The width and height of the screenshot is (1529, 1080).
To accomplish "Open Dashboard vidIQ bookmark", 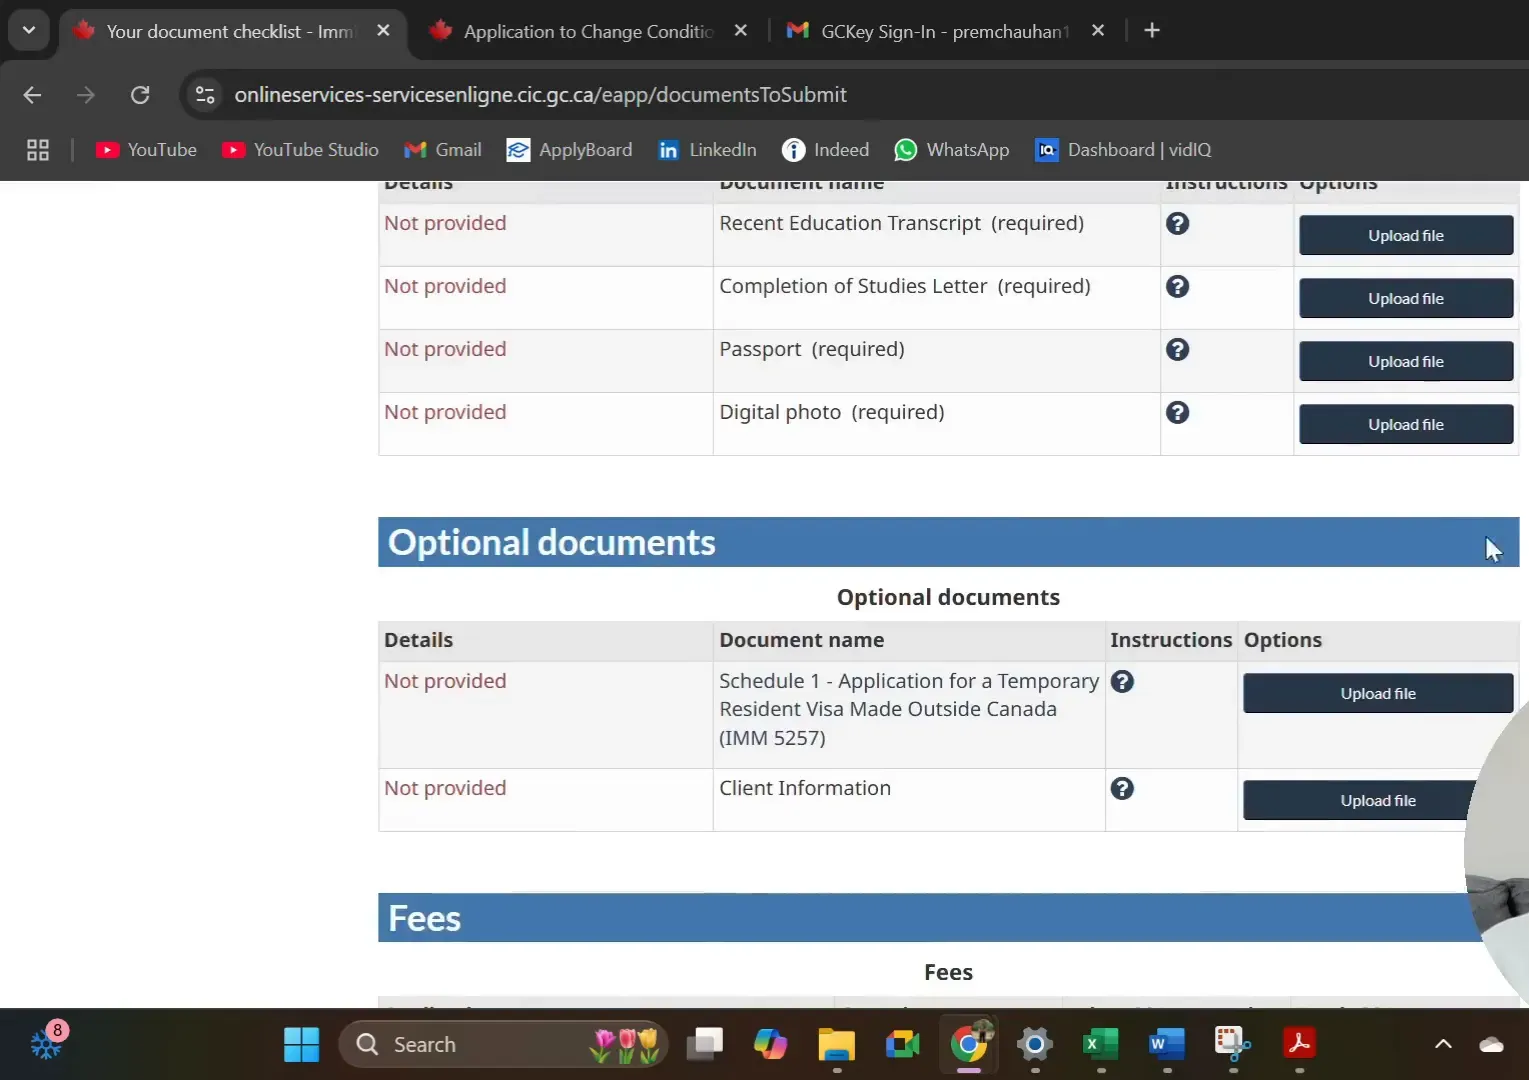I will [1123, 150].
